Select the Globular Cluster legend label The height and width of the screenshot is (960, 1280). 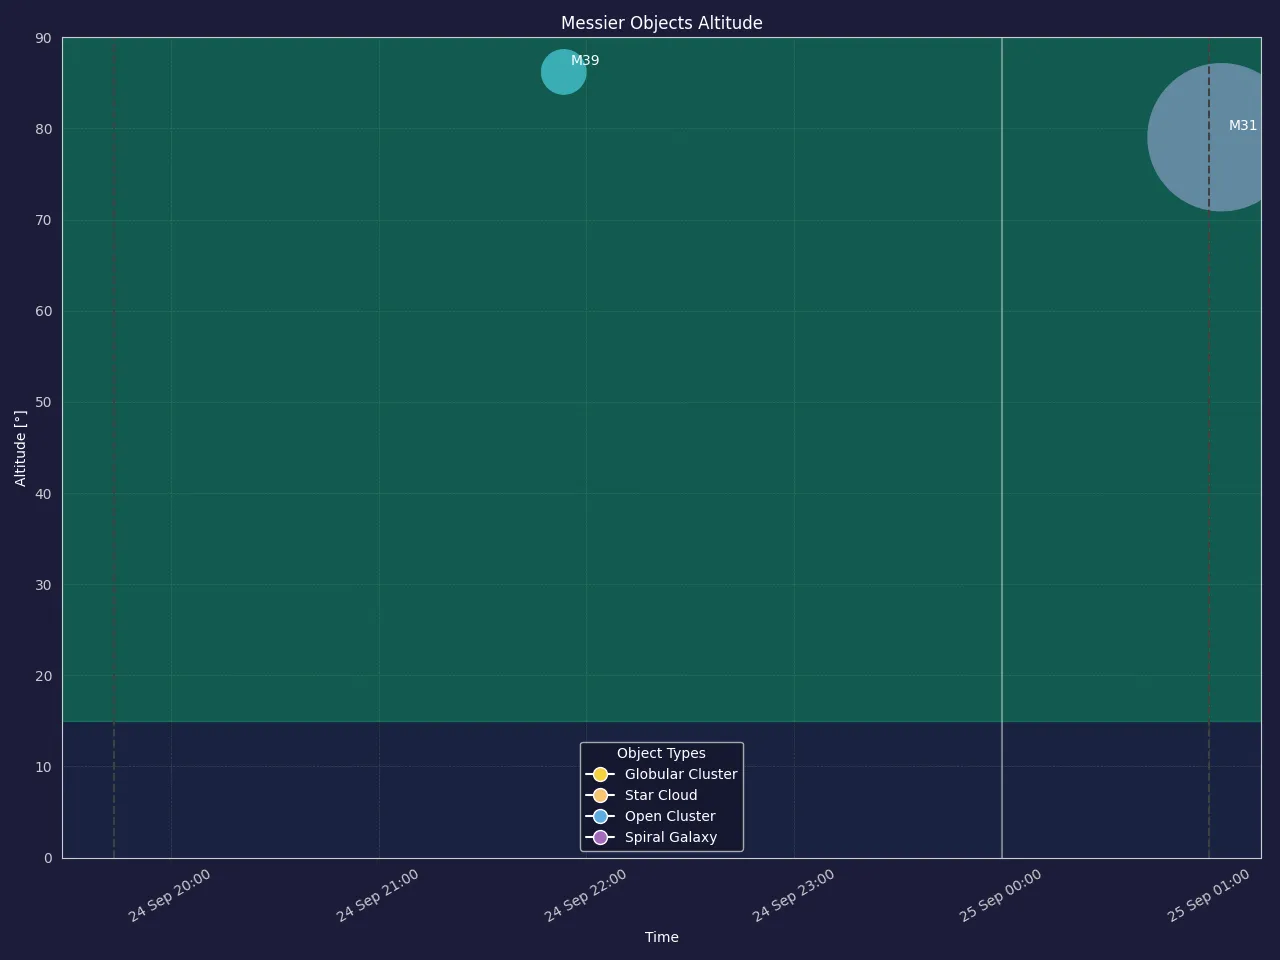[681, 774]
